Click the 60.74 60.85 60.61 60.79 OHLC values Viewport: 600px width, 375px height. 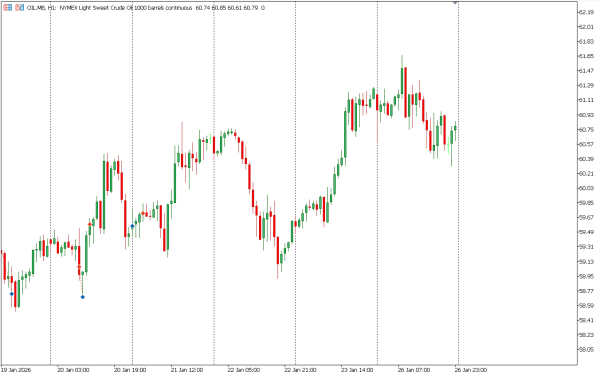tap(227, 8)
